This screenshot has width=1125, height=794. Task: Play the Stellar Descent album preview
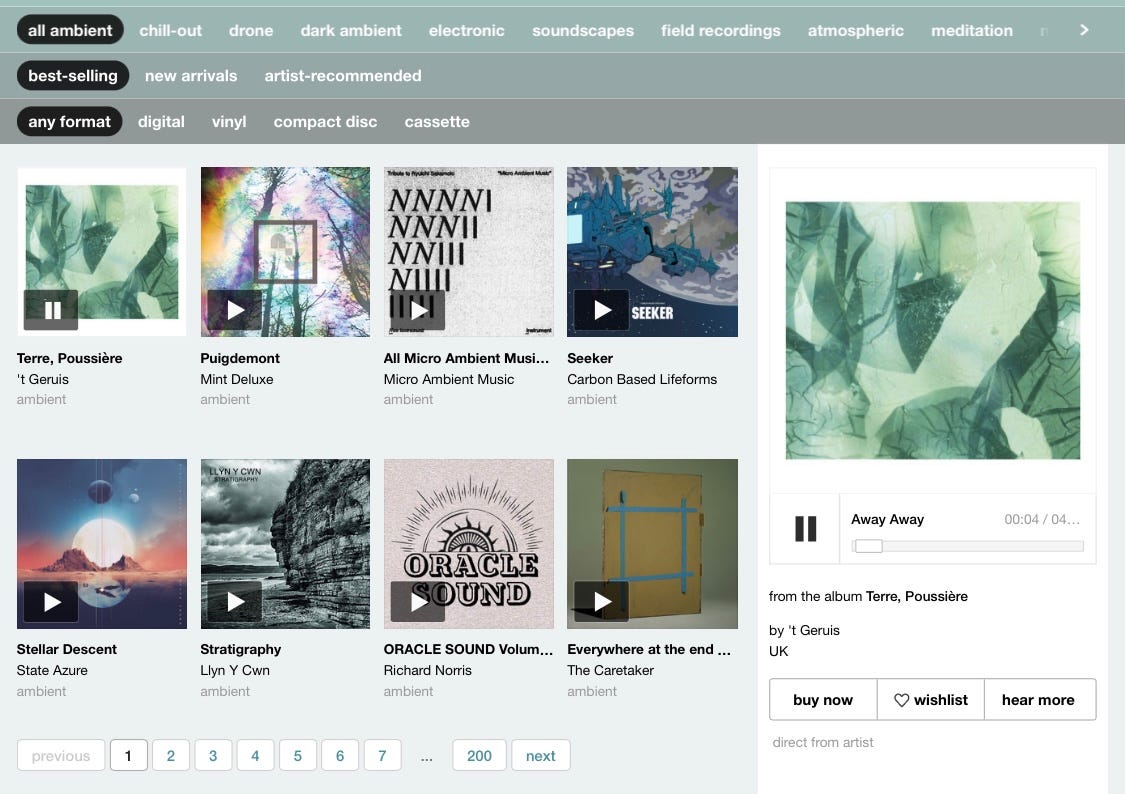point(51,602)
